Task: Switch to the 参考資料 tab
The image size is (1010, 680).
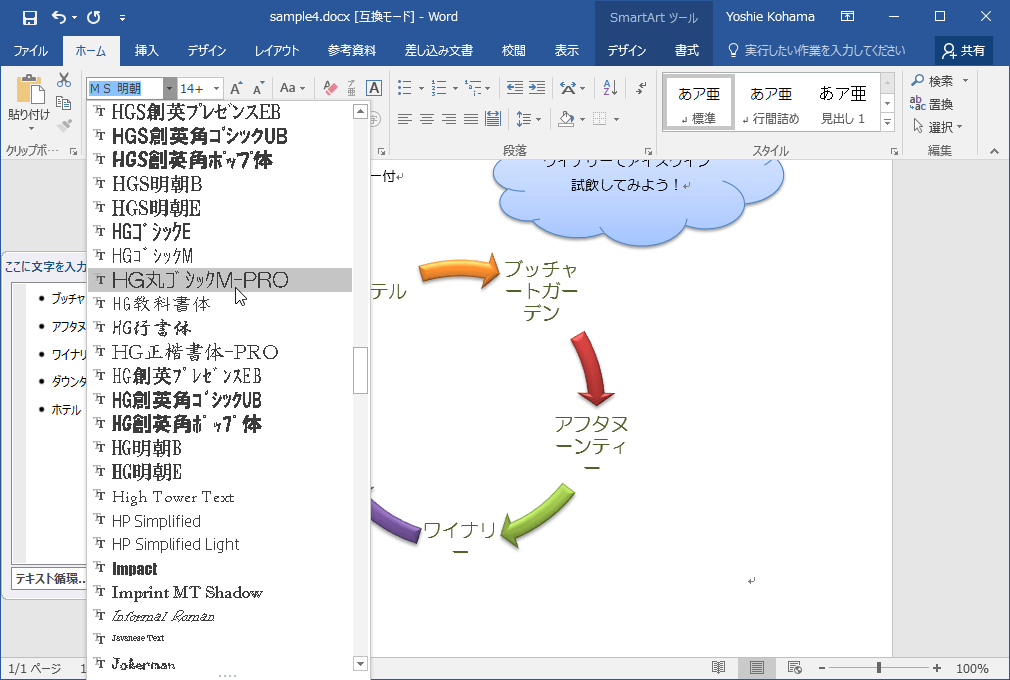Action: pos(352,51)
